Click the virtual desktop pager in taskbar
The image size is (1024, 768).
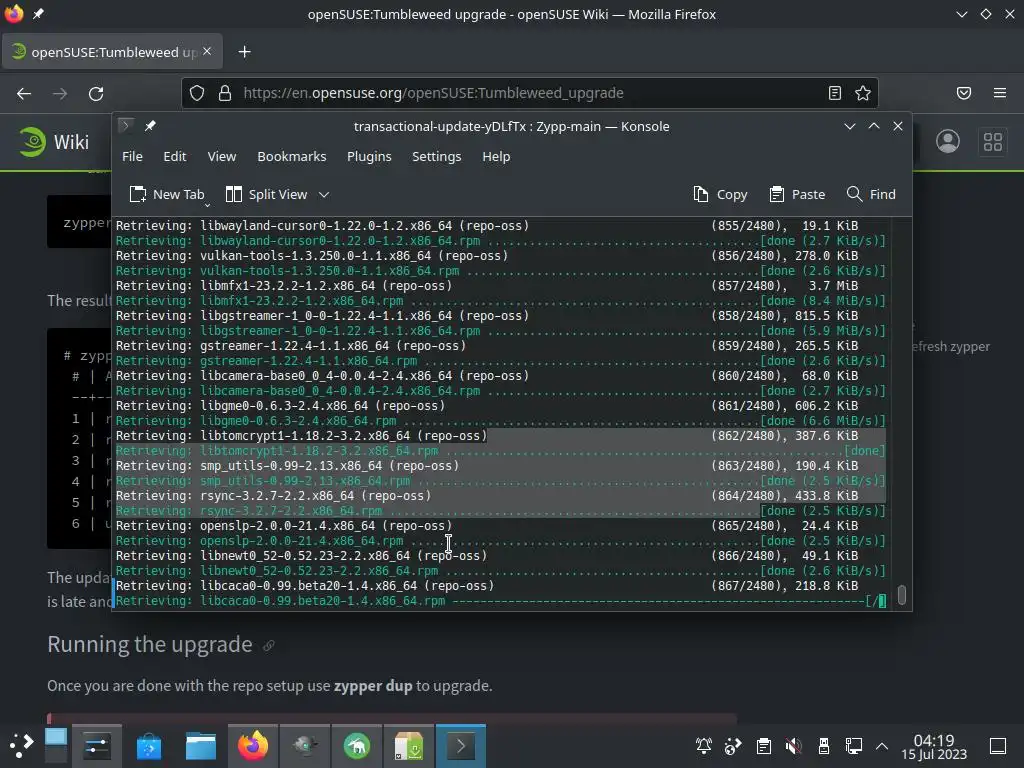point(56,746)
